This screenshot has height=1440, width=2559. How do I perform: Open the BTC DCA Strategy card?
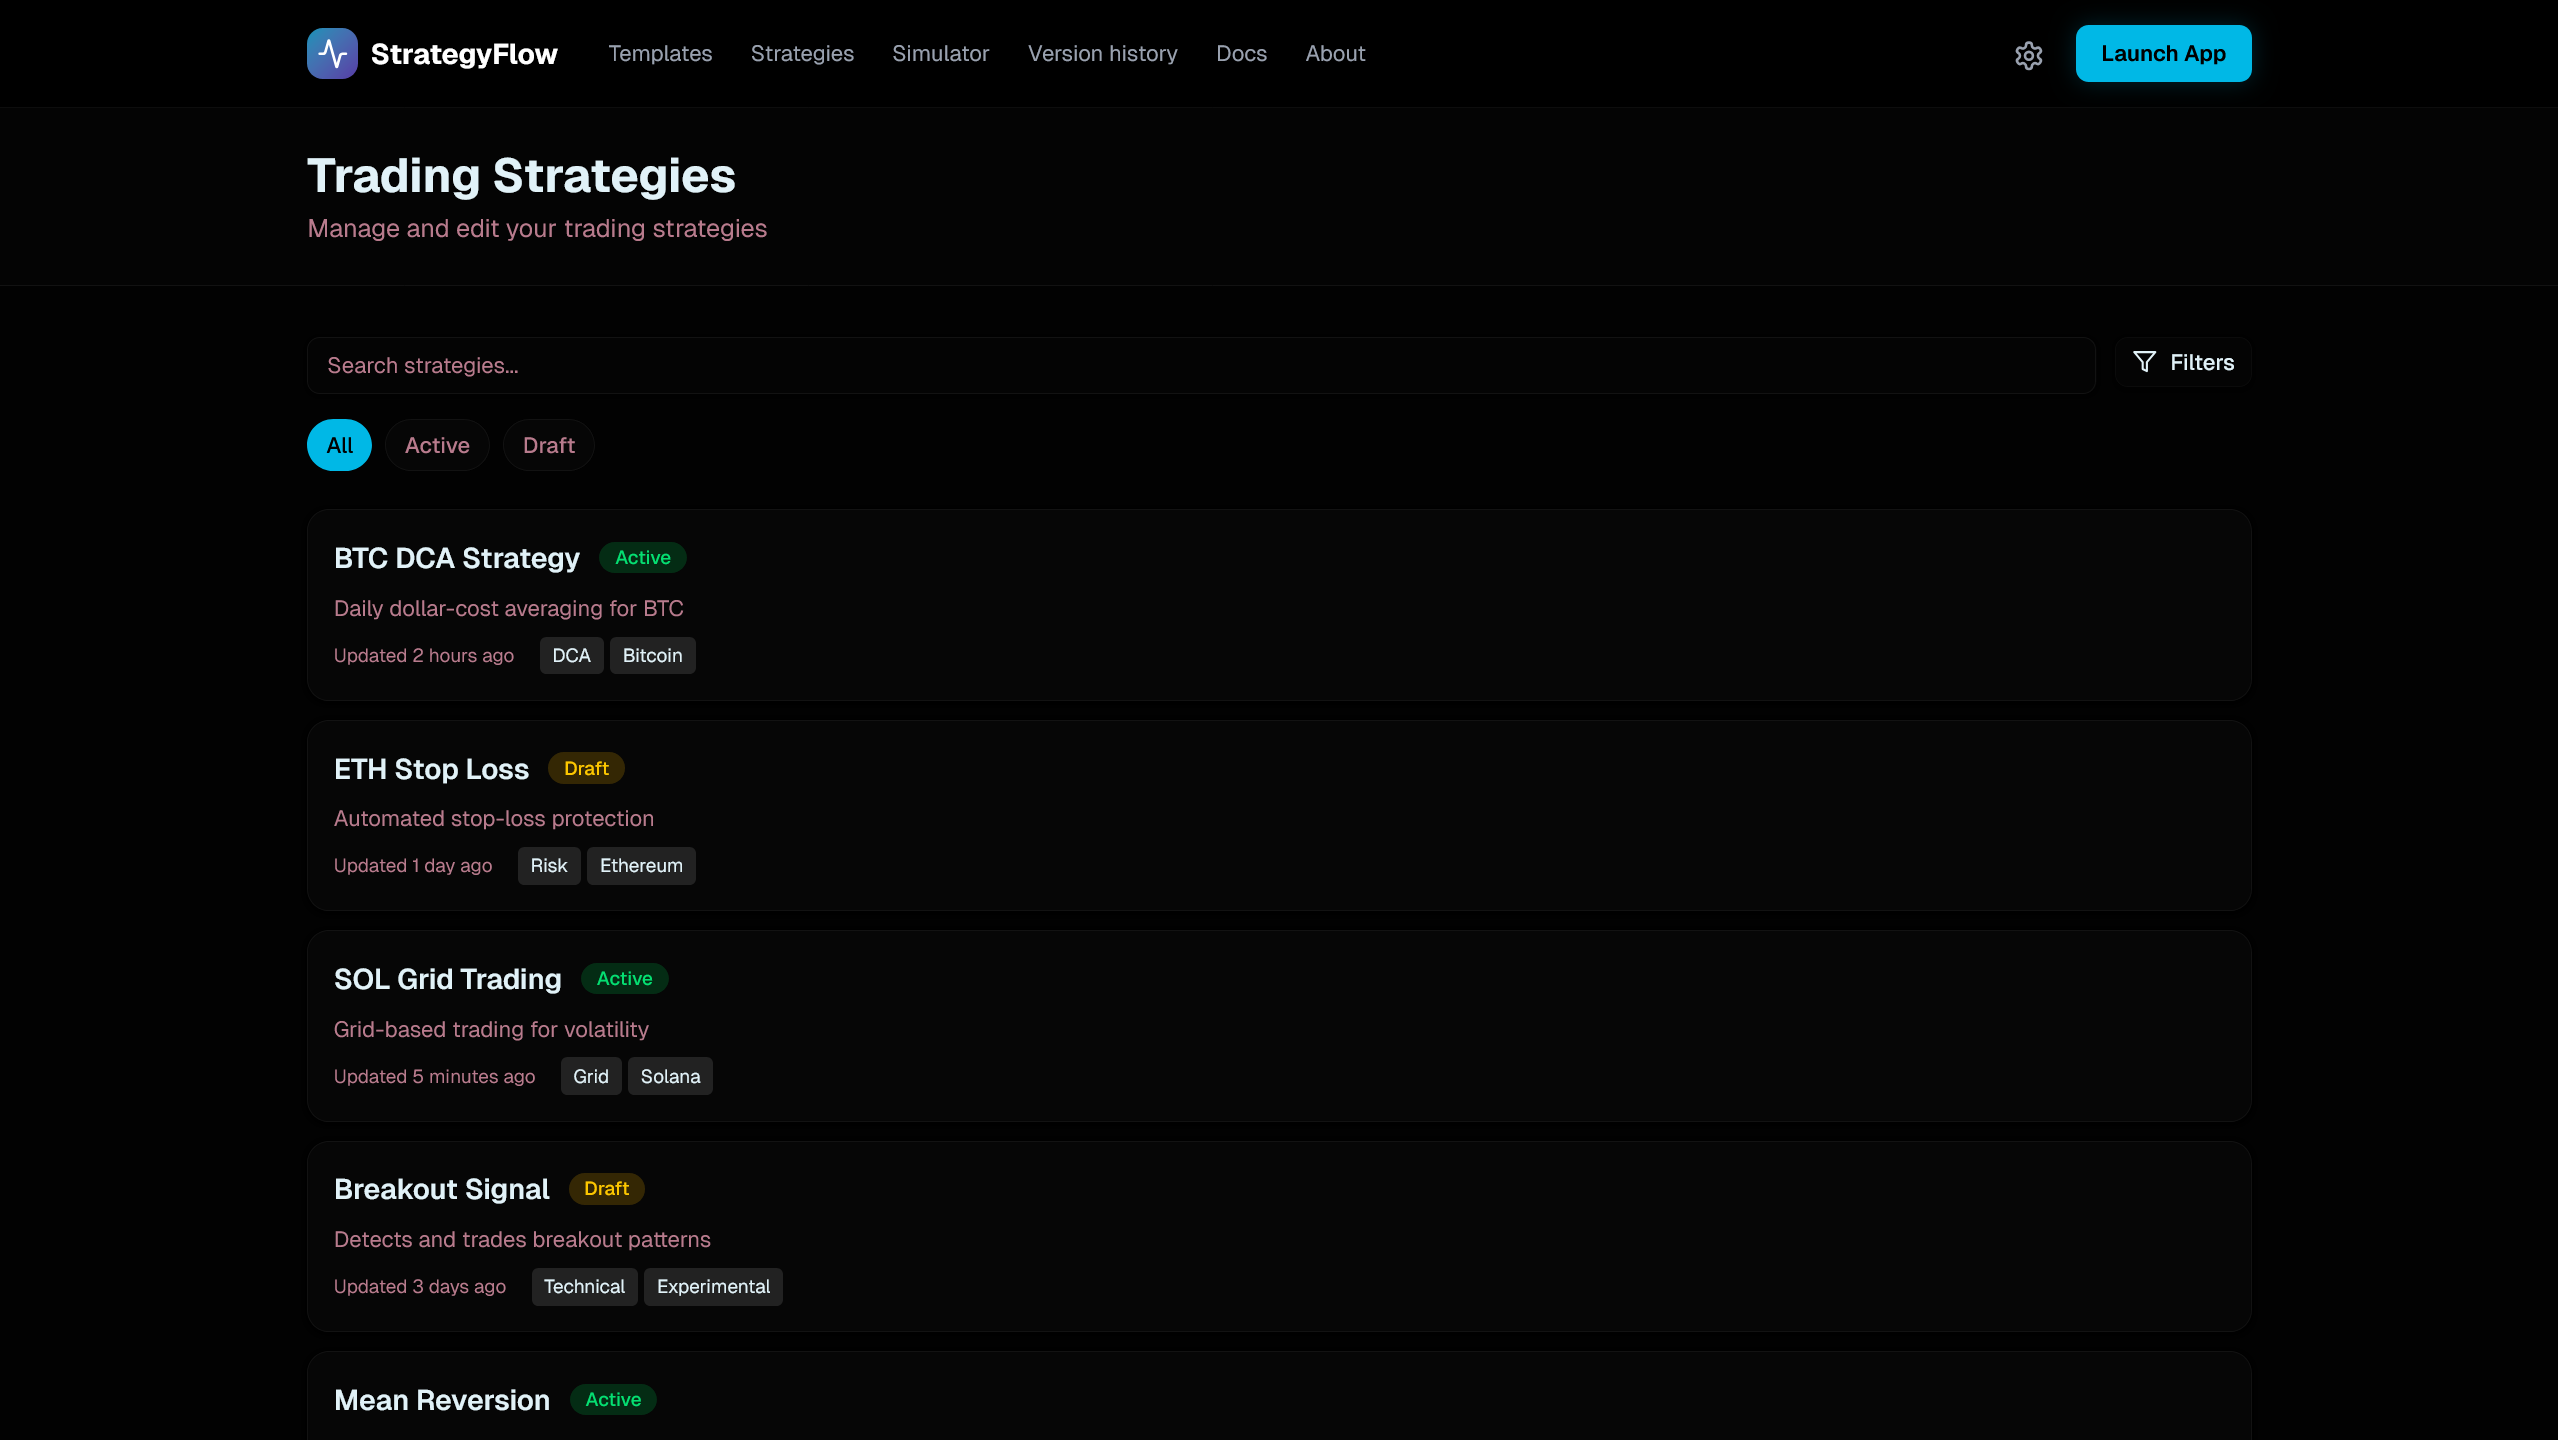click(x=457, y=558)
